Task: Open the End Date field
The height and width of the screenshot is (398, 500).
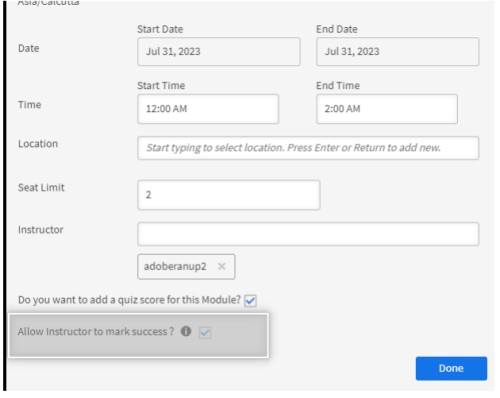Action: (x=398, y=52)
